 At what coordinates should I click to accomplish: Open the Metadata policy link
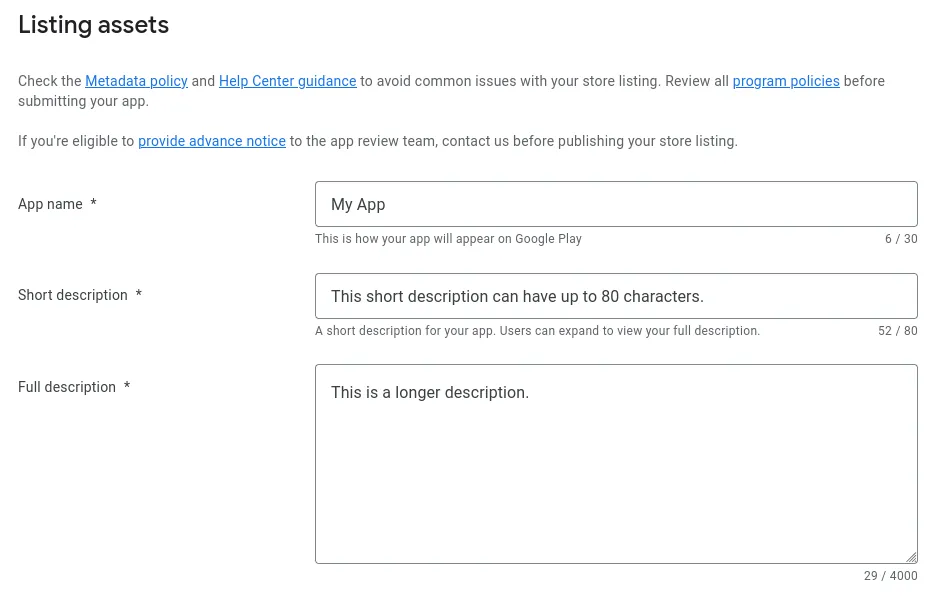136,81
